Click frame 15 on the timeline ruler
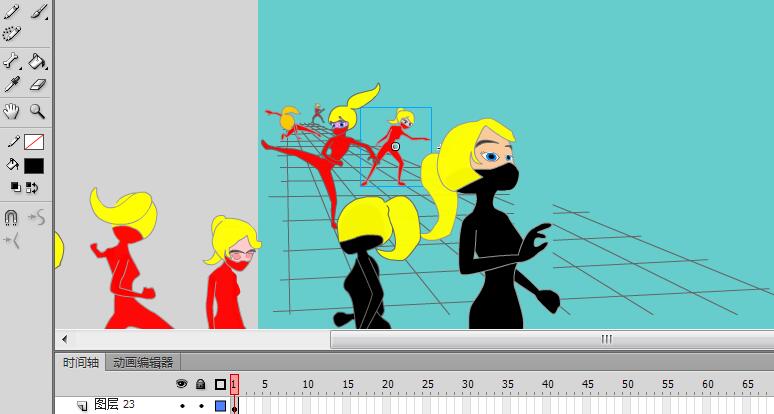The height and width of the screenshot is (414, 774). (348, 384)
